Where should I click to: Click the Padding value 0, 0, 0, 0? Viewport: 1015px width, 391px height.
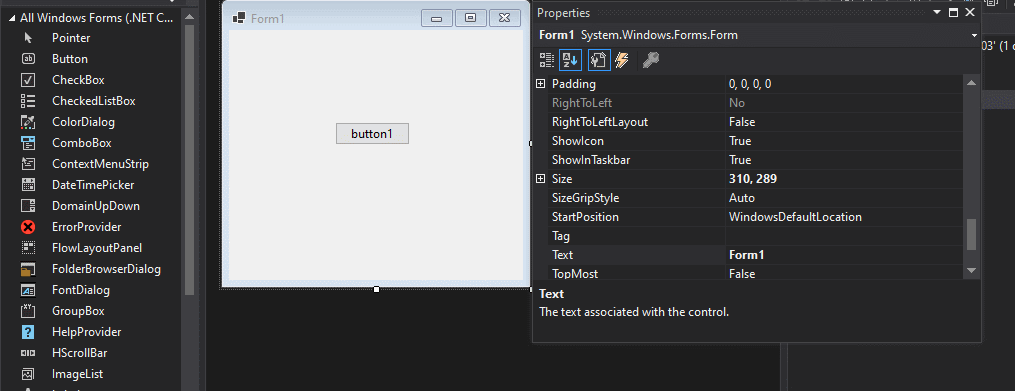point(750,84)
